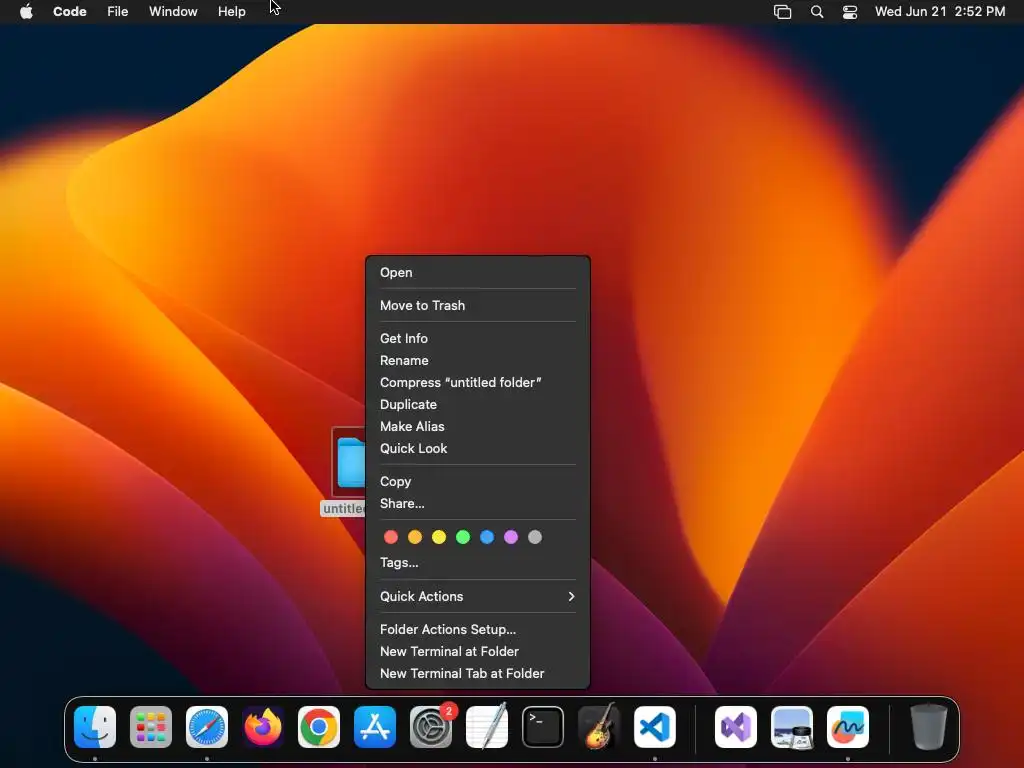
Task: Open Tags... from the context menu
Action: (477, 562)
